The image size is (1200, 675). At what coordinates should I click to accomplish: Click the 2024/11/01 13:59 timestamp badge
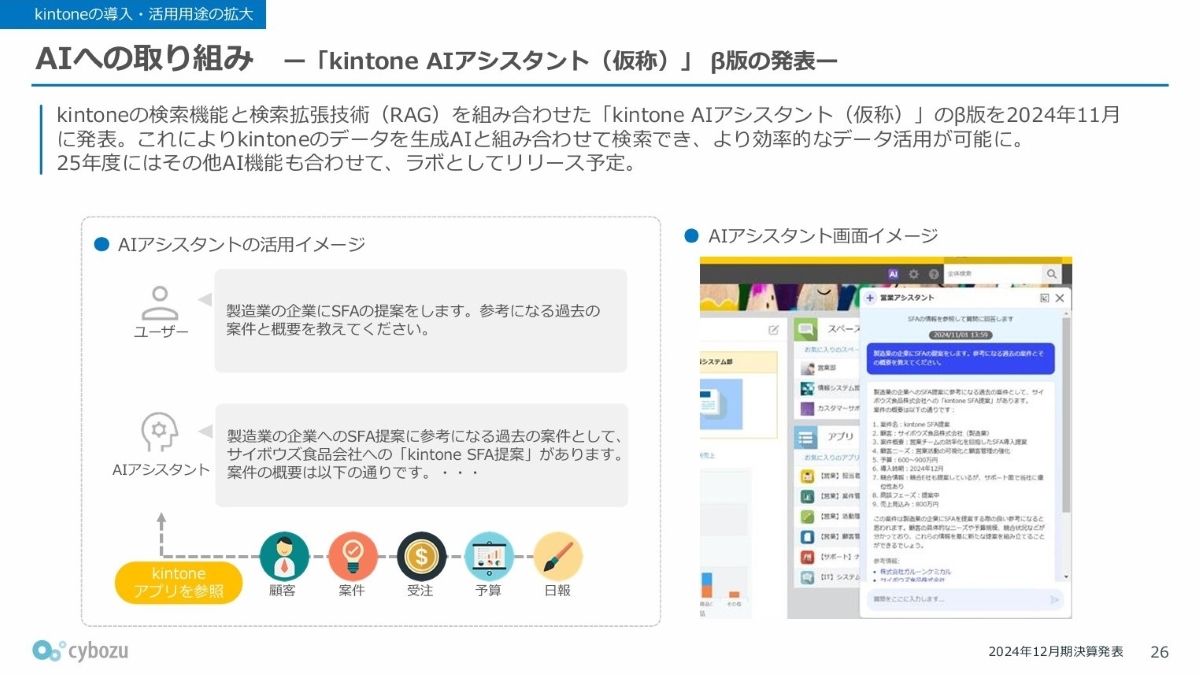960,334
